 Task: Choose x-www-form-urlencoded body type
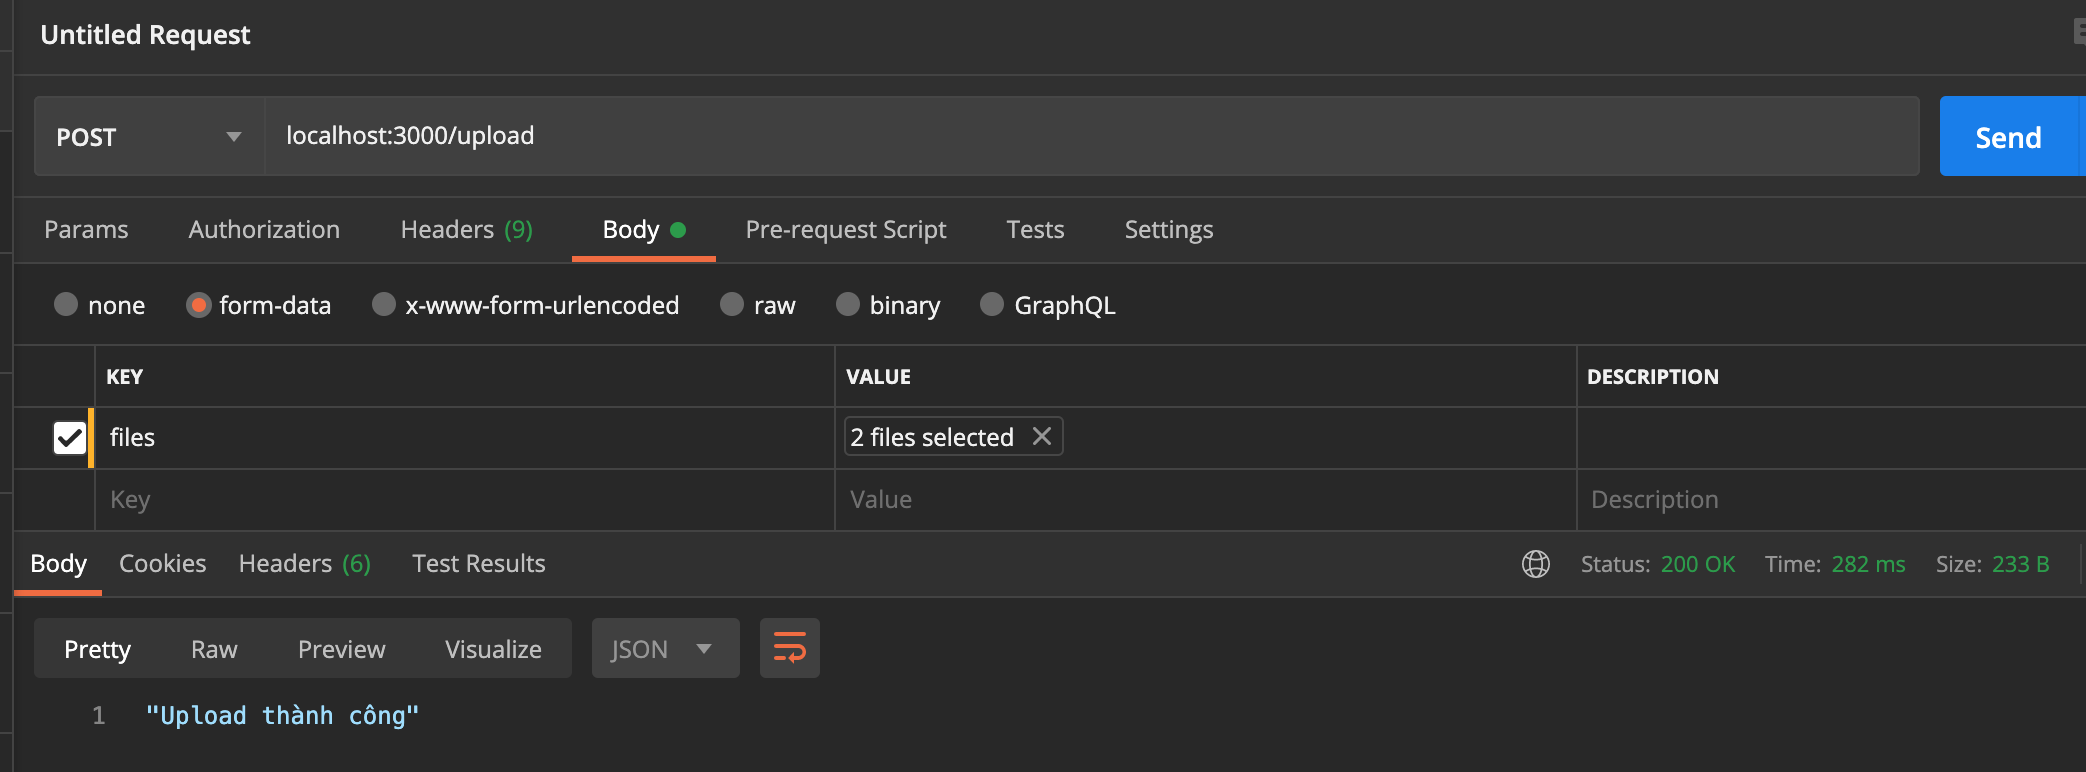[384, 304]
